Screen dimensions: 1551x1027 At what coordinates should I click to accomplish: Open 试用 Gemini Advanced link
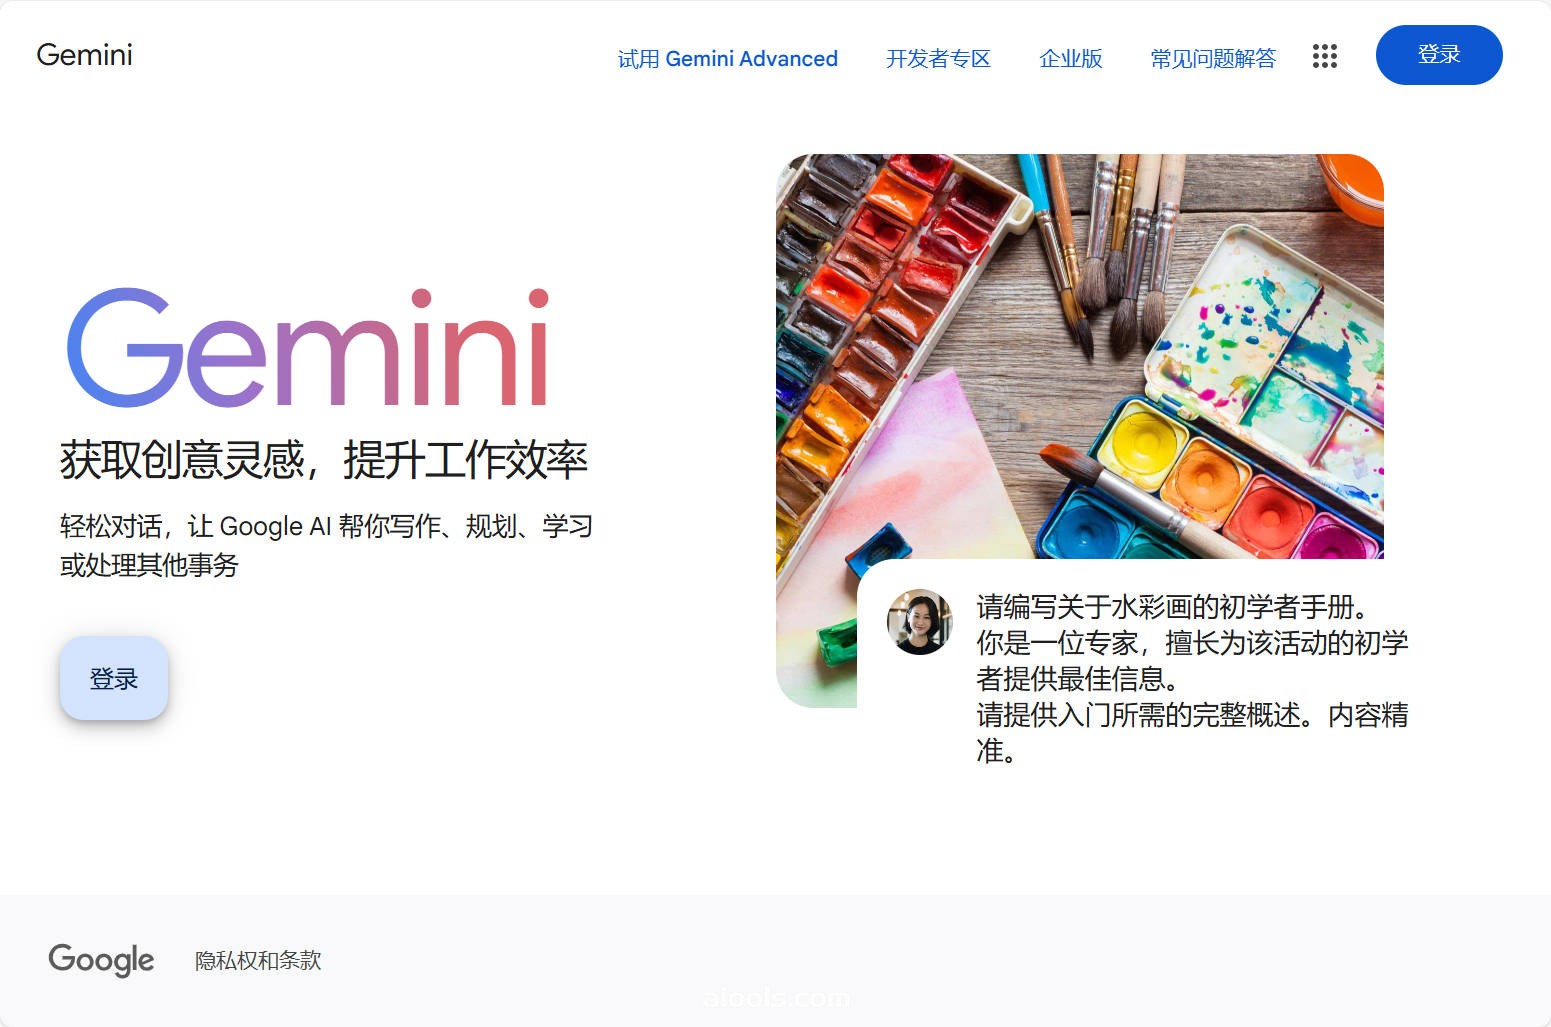pyautogui.click(x=727, y=59)
